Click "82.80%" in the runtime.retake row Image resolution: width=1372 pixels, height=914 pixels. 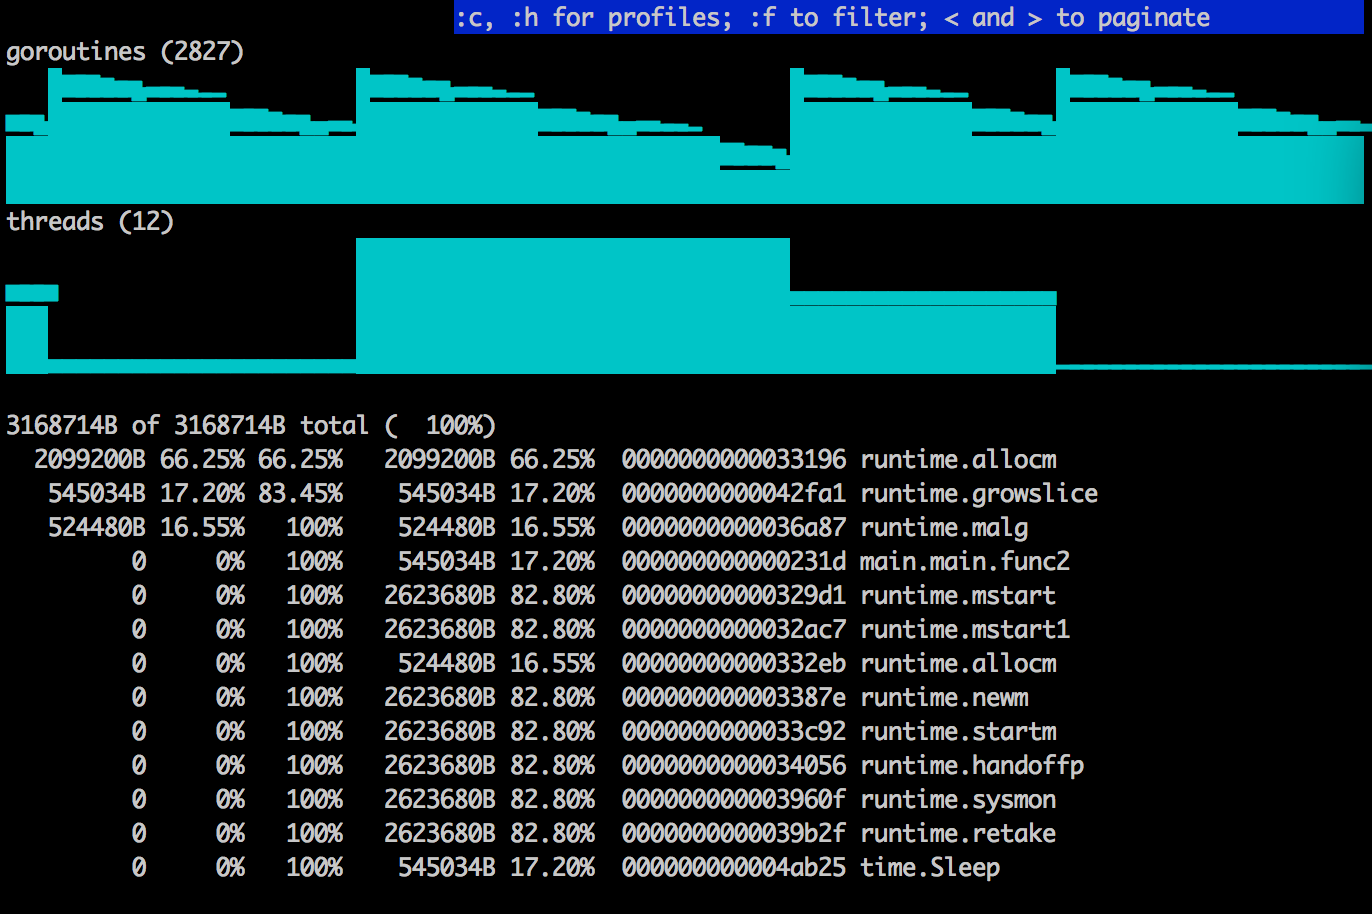point(552,833)
